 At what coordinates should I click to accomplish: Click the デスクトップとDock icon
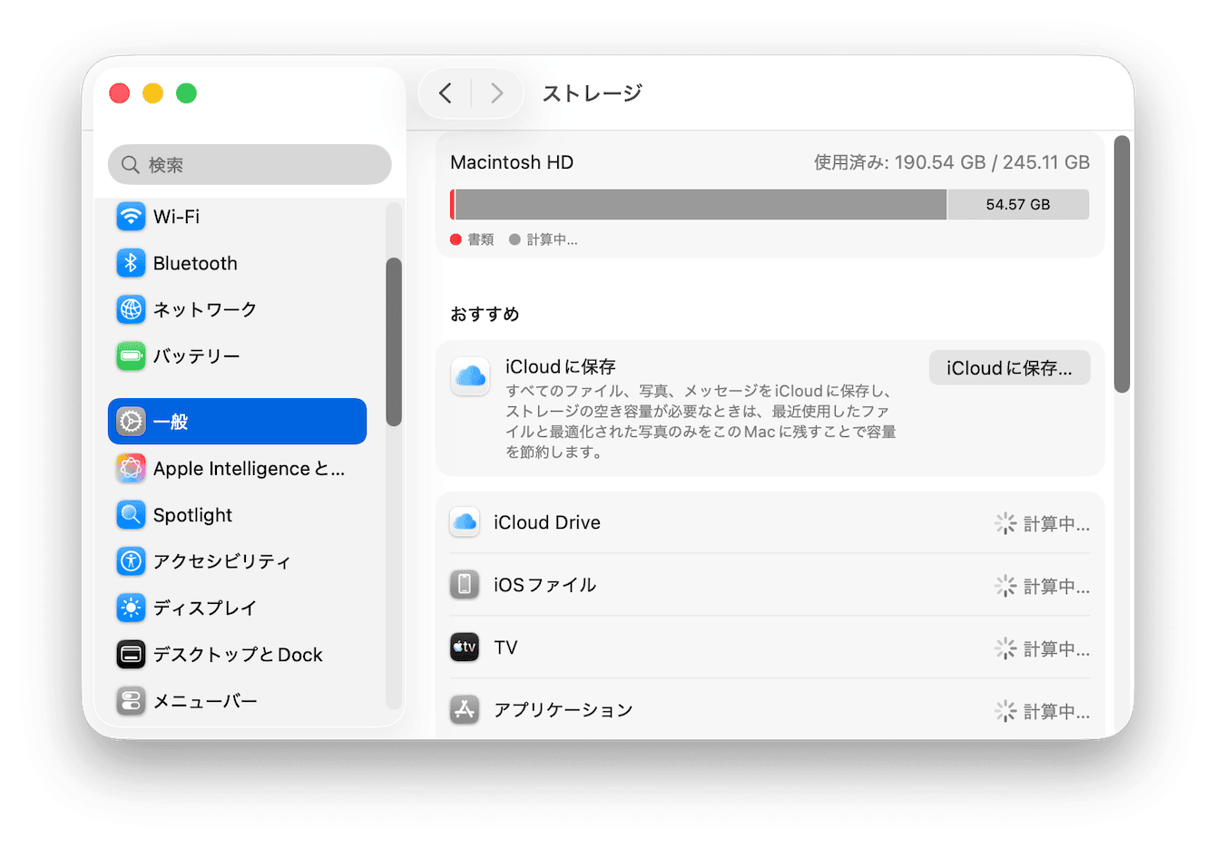click(131, 655)
